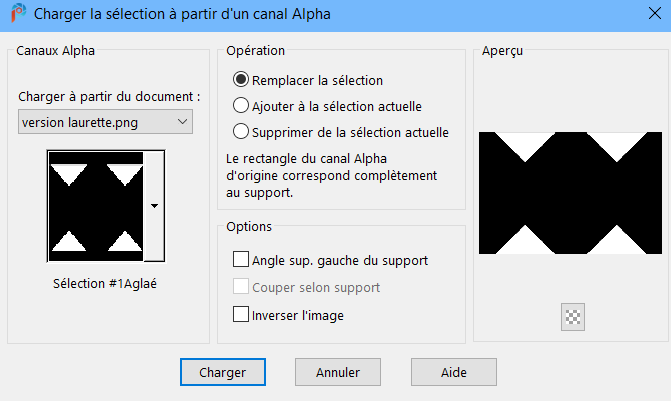The width and height of the screenshot is (671, 401).
Task: Click the 'Sélection #1Aglaé' channel name
Action: pos(106,283)
